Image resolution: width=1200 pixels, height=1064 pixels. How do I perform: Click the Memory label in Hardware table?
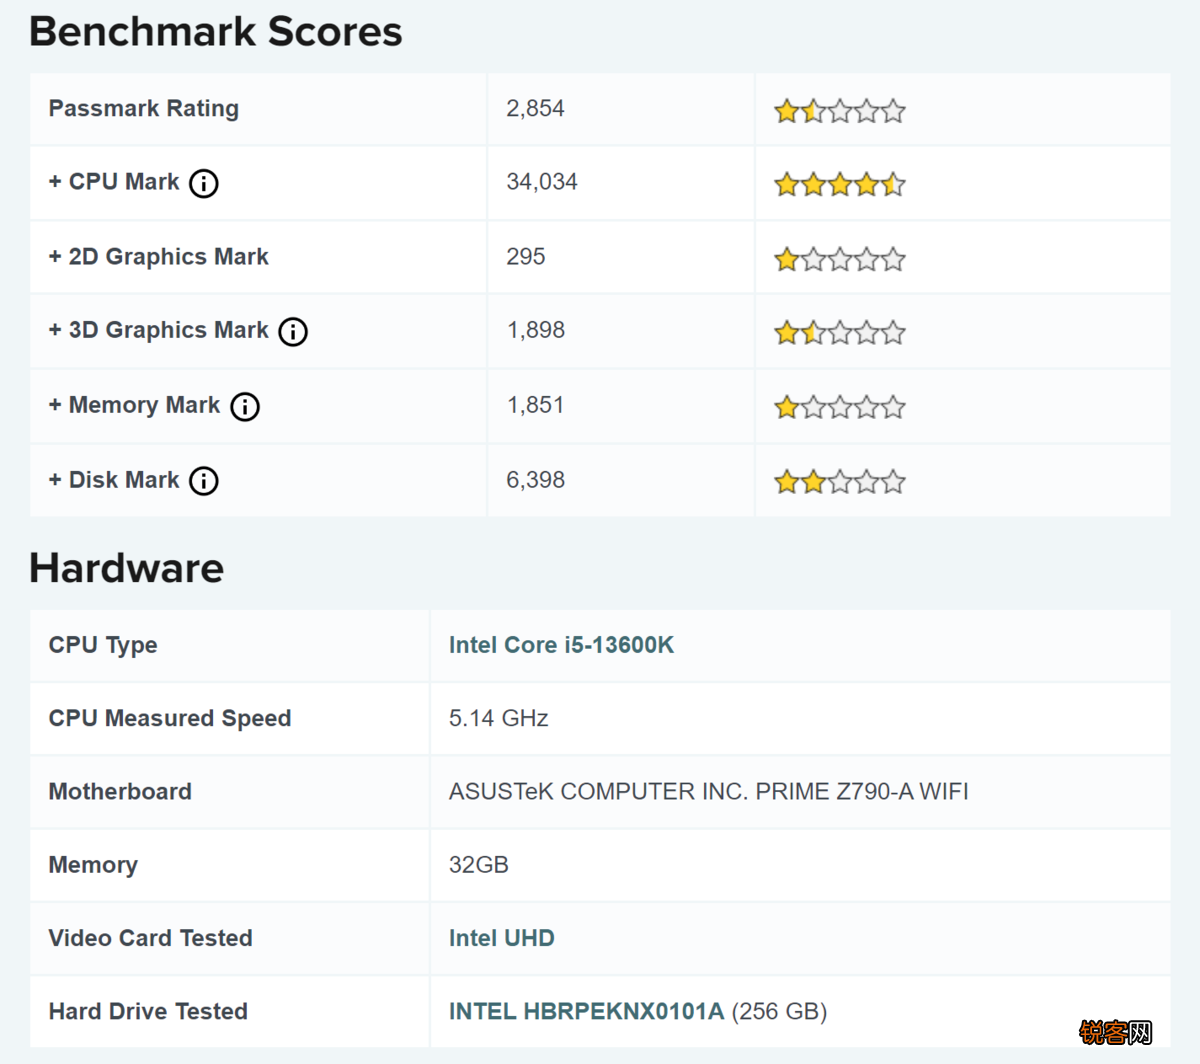point(93,865)
